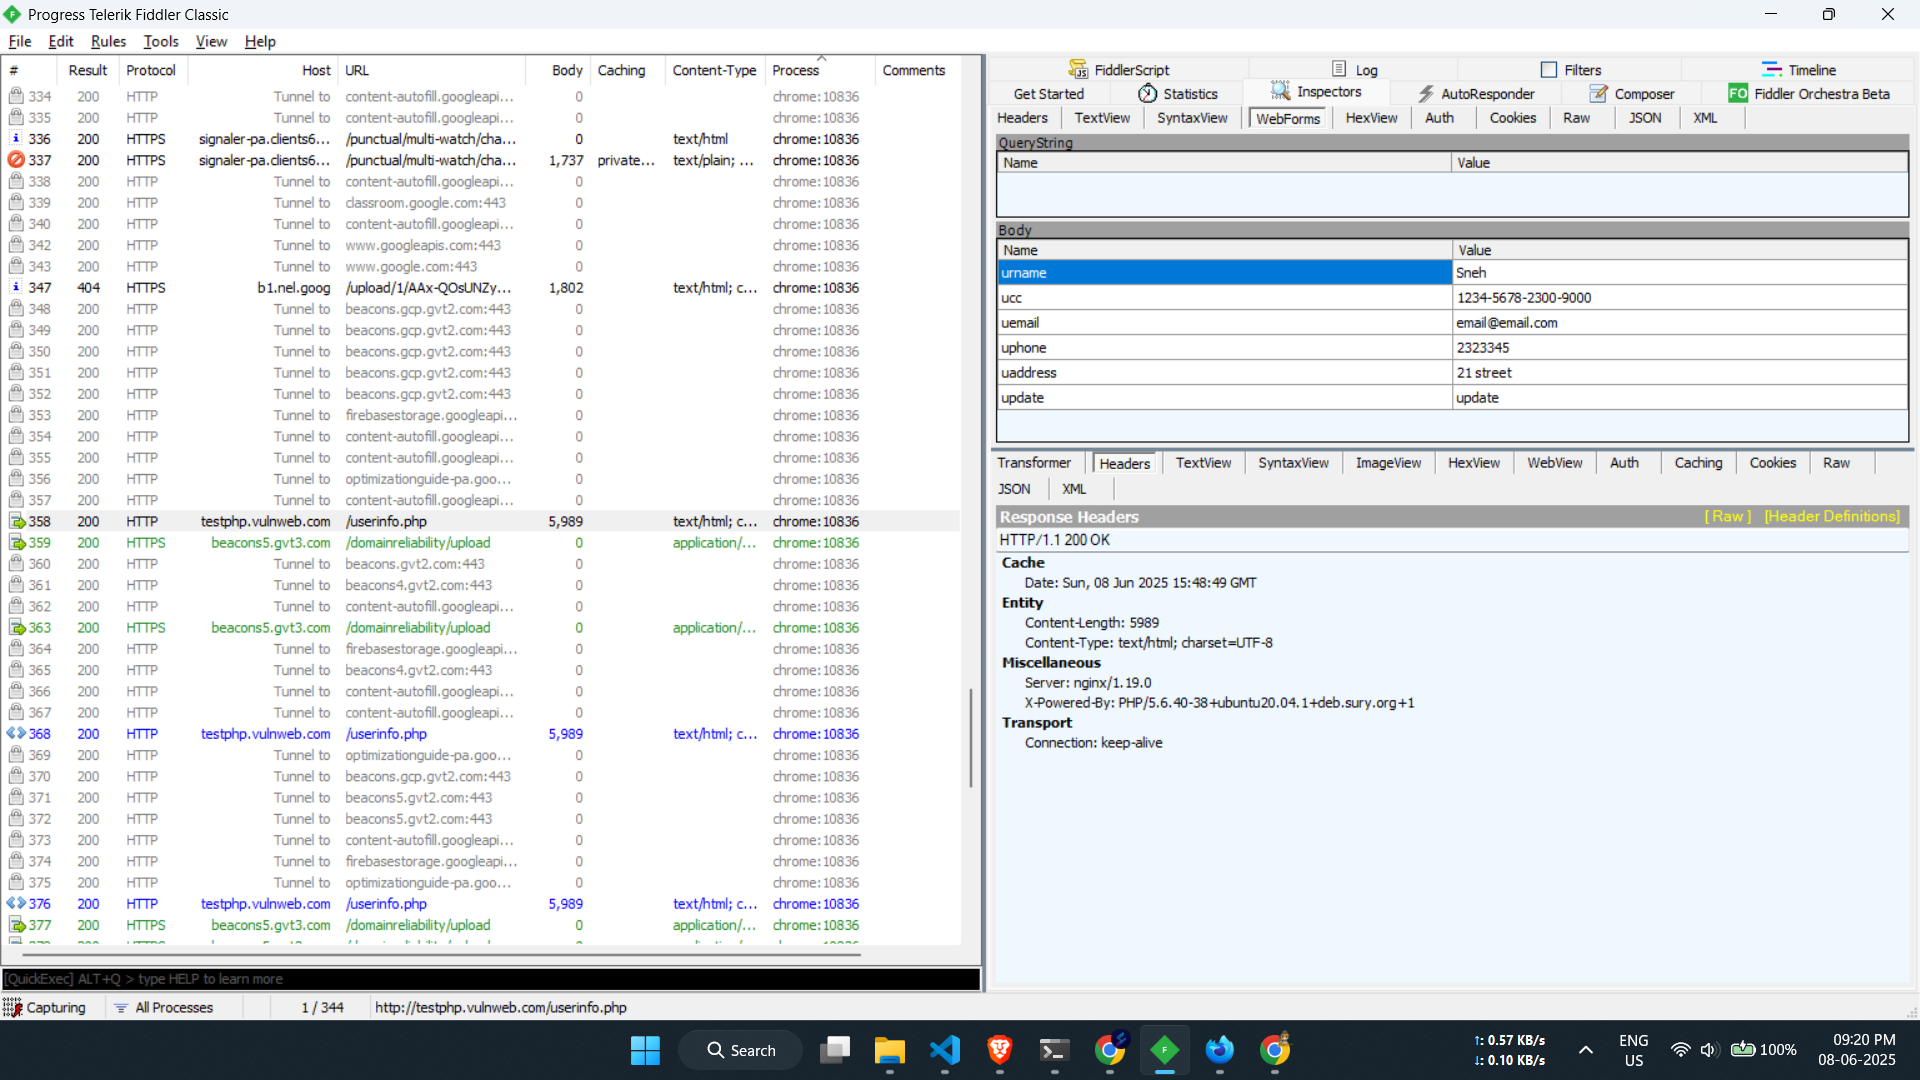Click info icon of session 347
This screenshot has height=1080, width=1920.
(16, 288)
